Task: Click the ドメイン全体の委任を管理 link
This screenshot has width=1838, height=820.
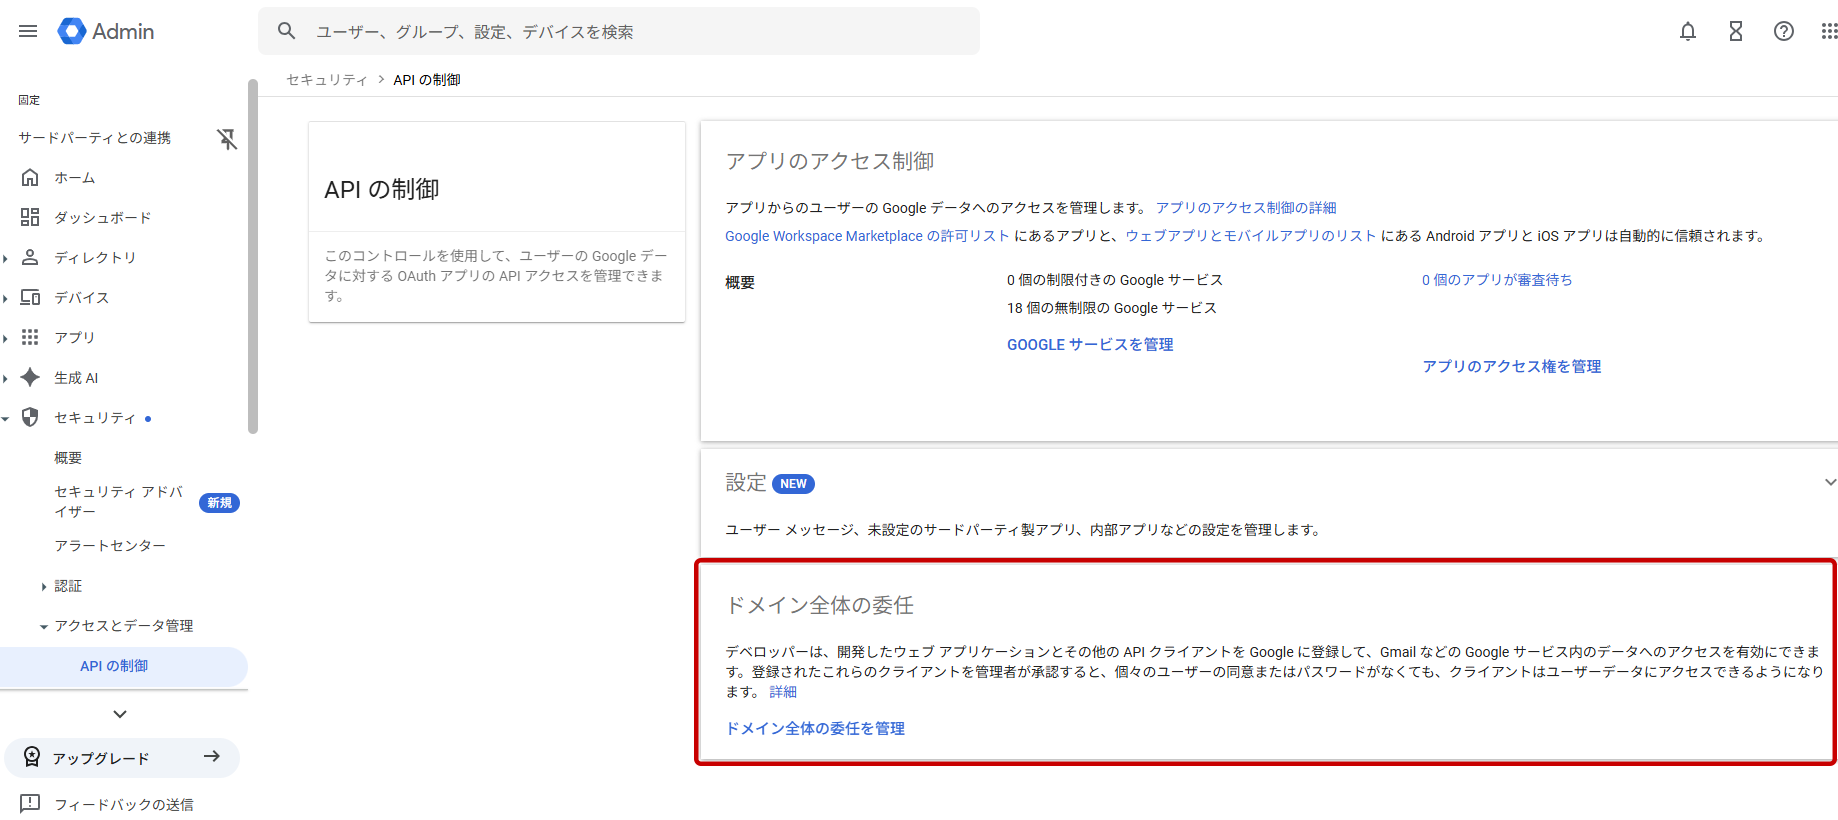Action: click(814, 728)
